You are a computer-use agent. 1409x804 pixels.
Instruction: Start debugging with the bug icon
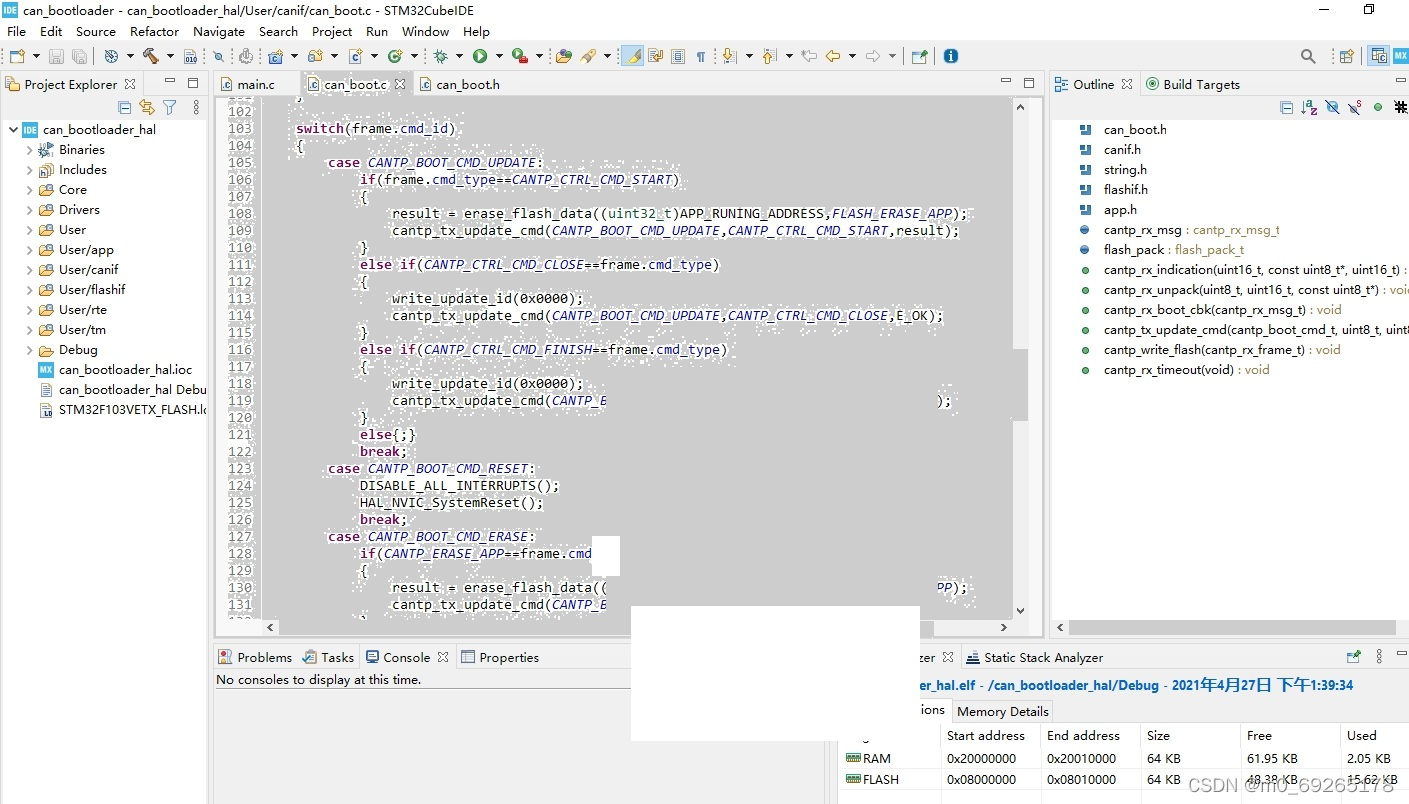coord(440,56)
